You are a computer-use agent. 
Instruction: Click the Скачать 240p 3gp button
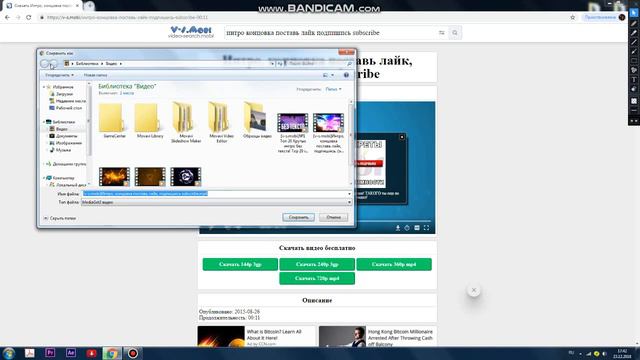click(x=317, y=264)
